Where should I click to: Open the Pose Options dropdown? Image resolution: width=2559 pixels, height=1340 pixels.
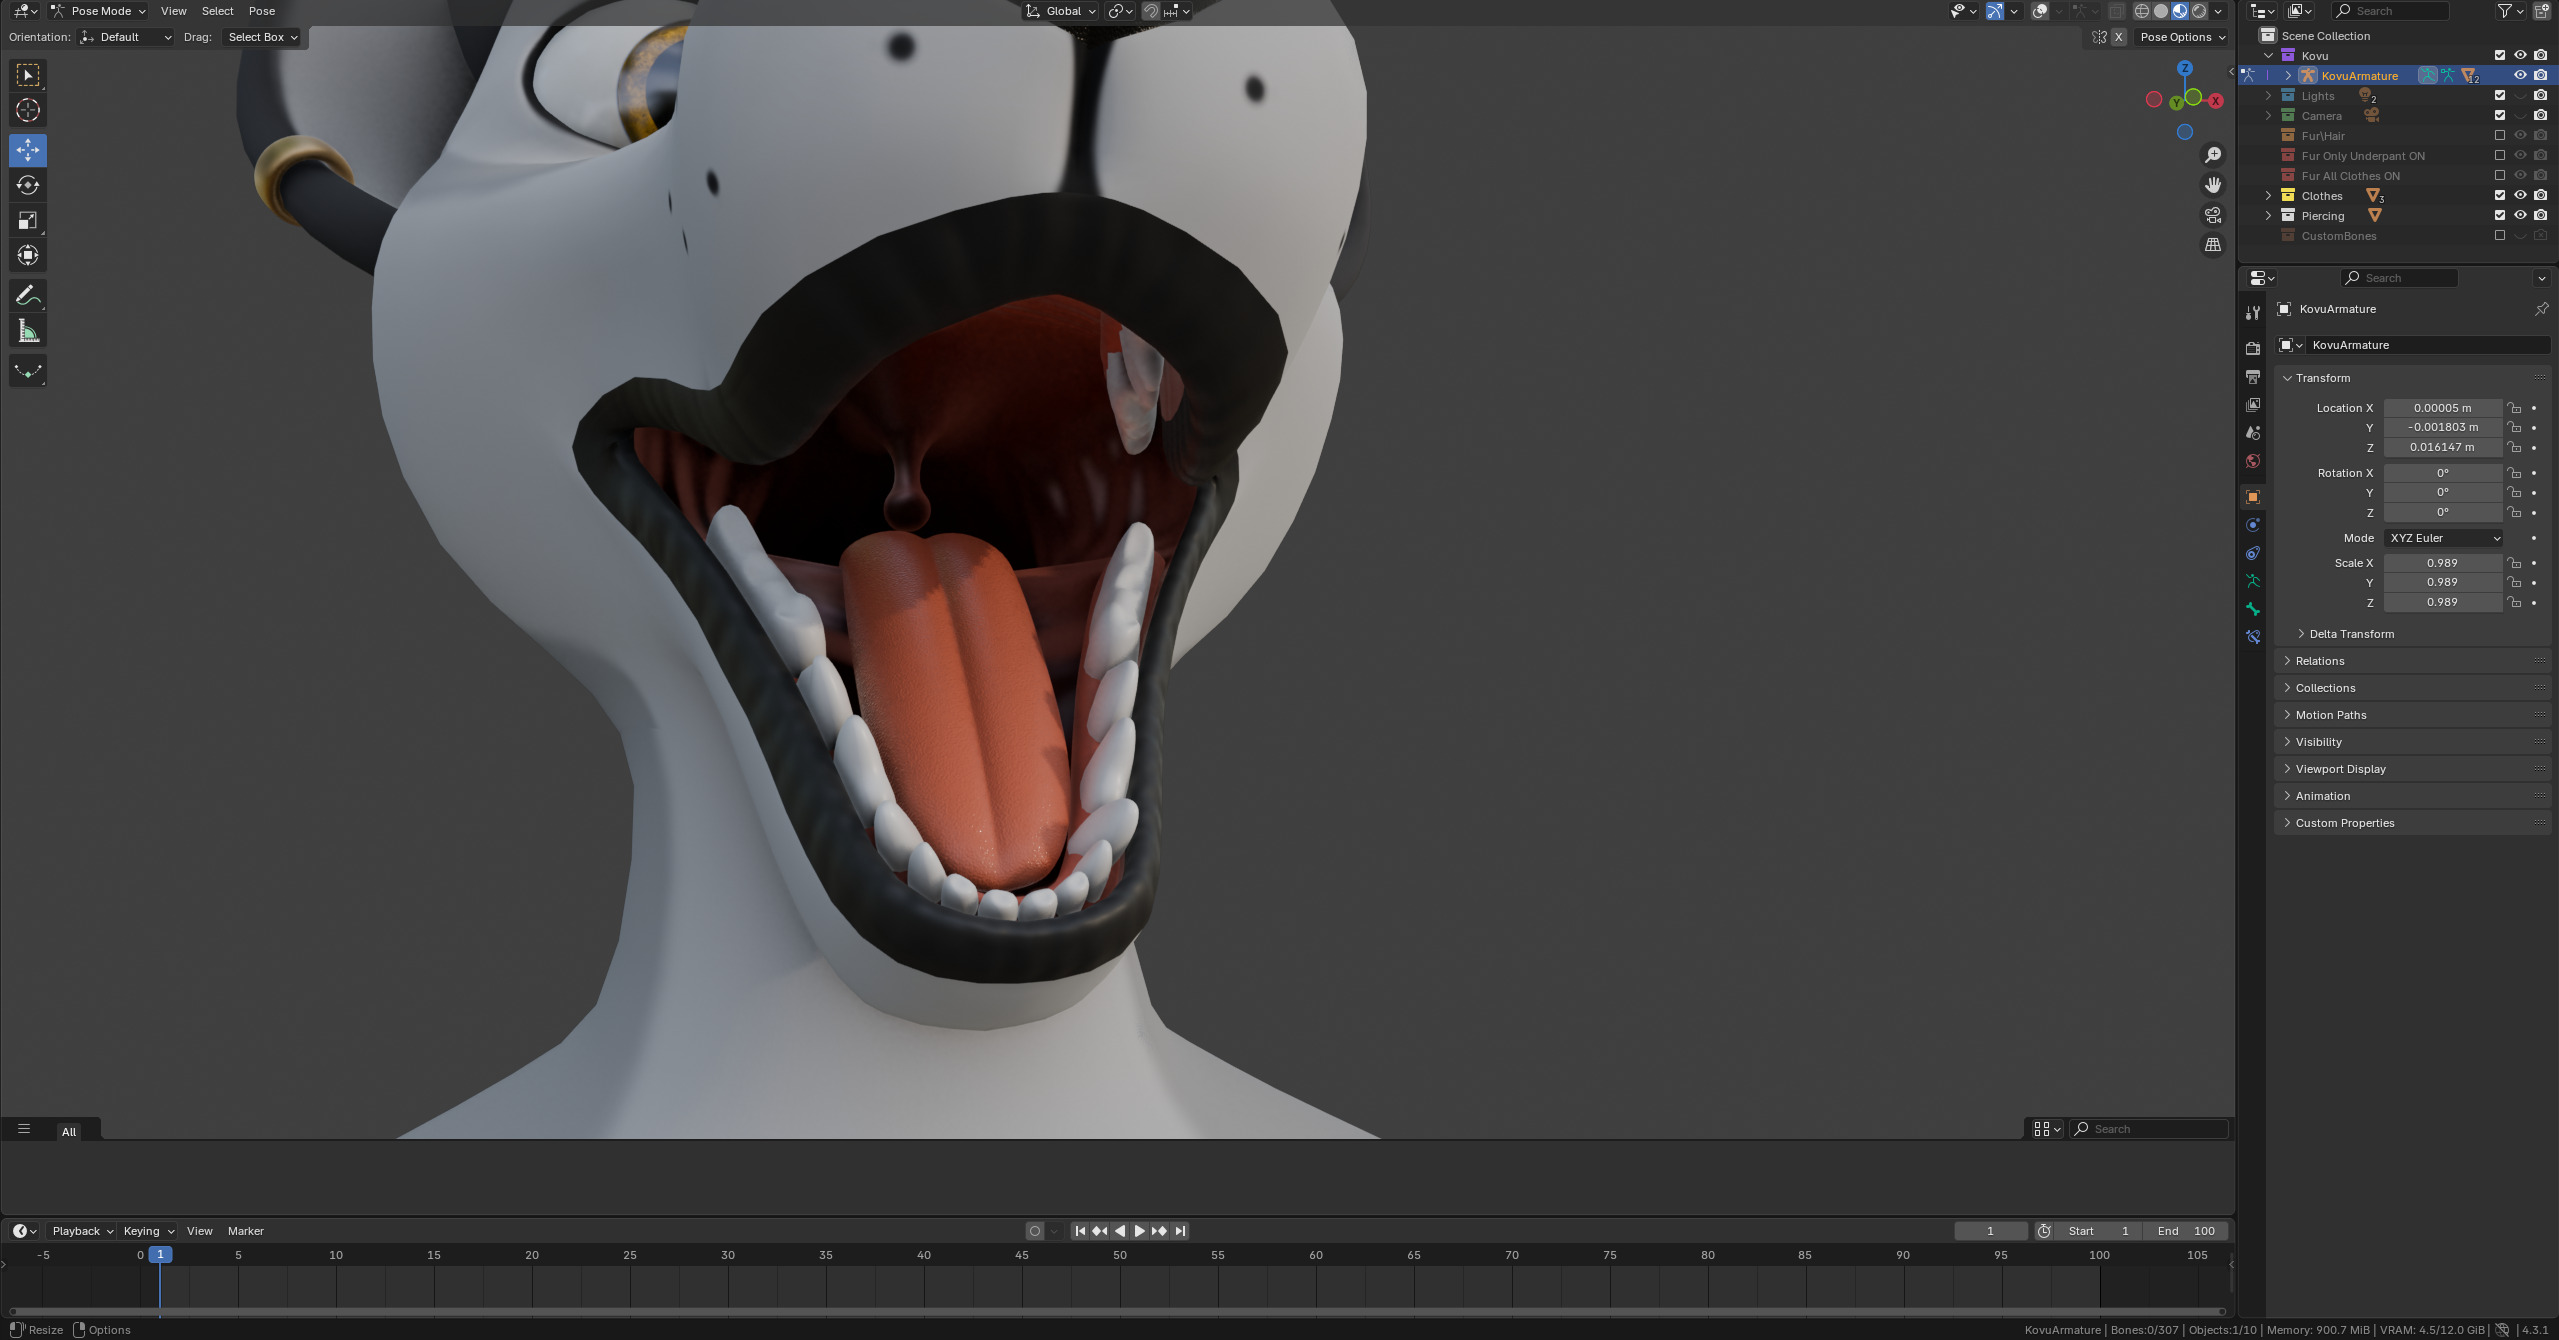tap(2183, 37)
